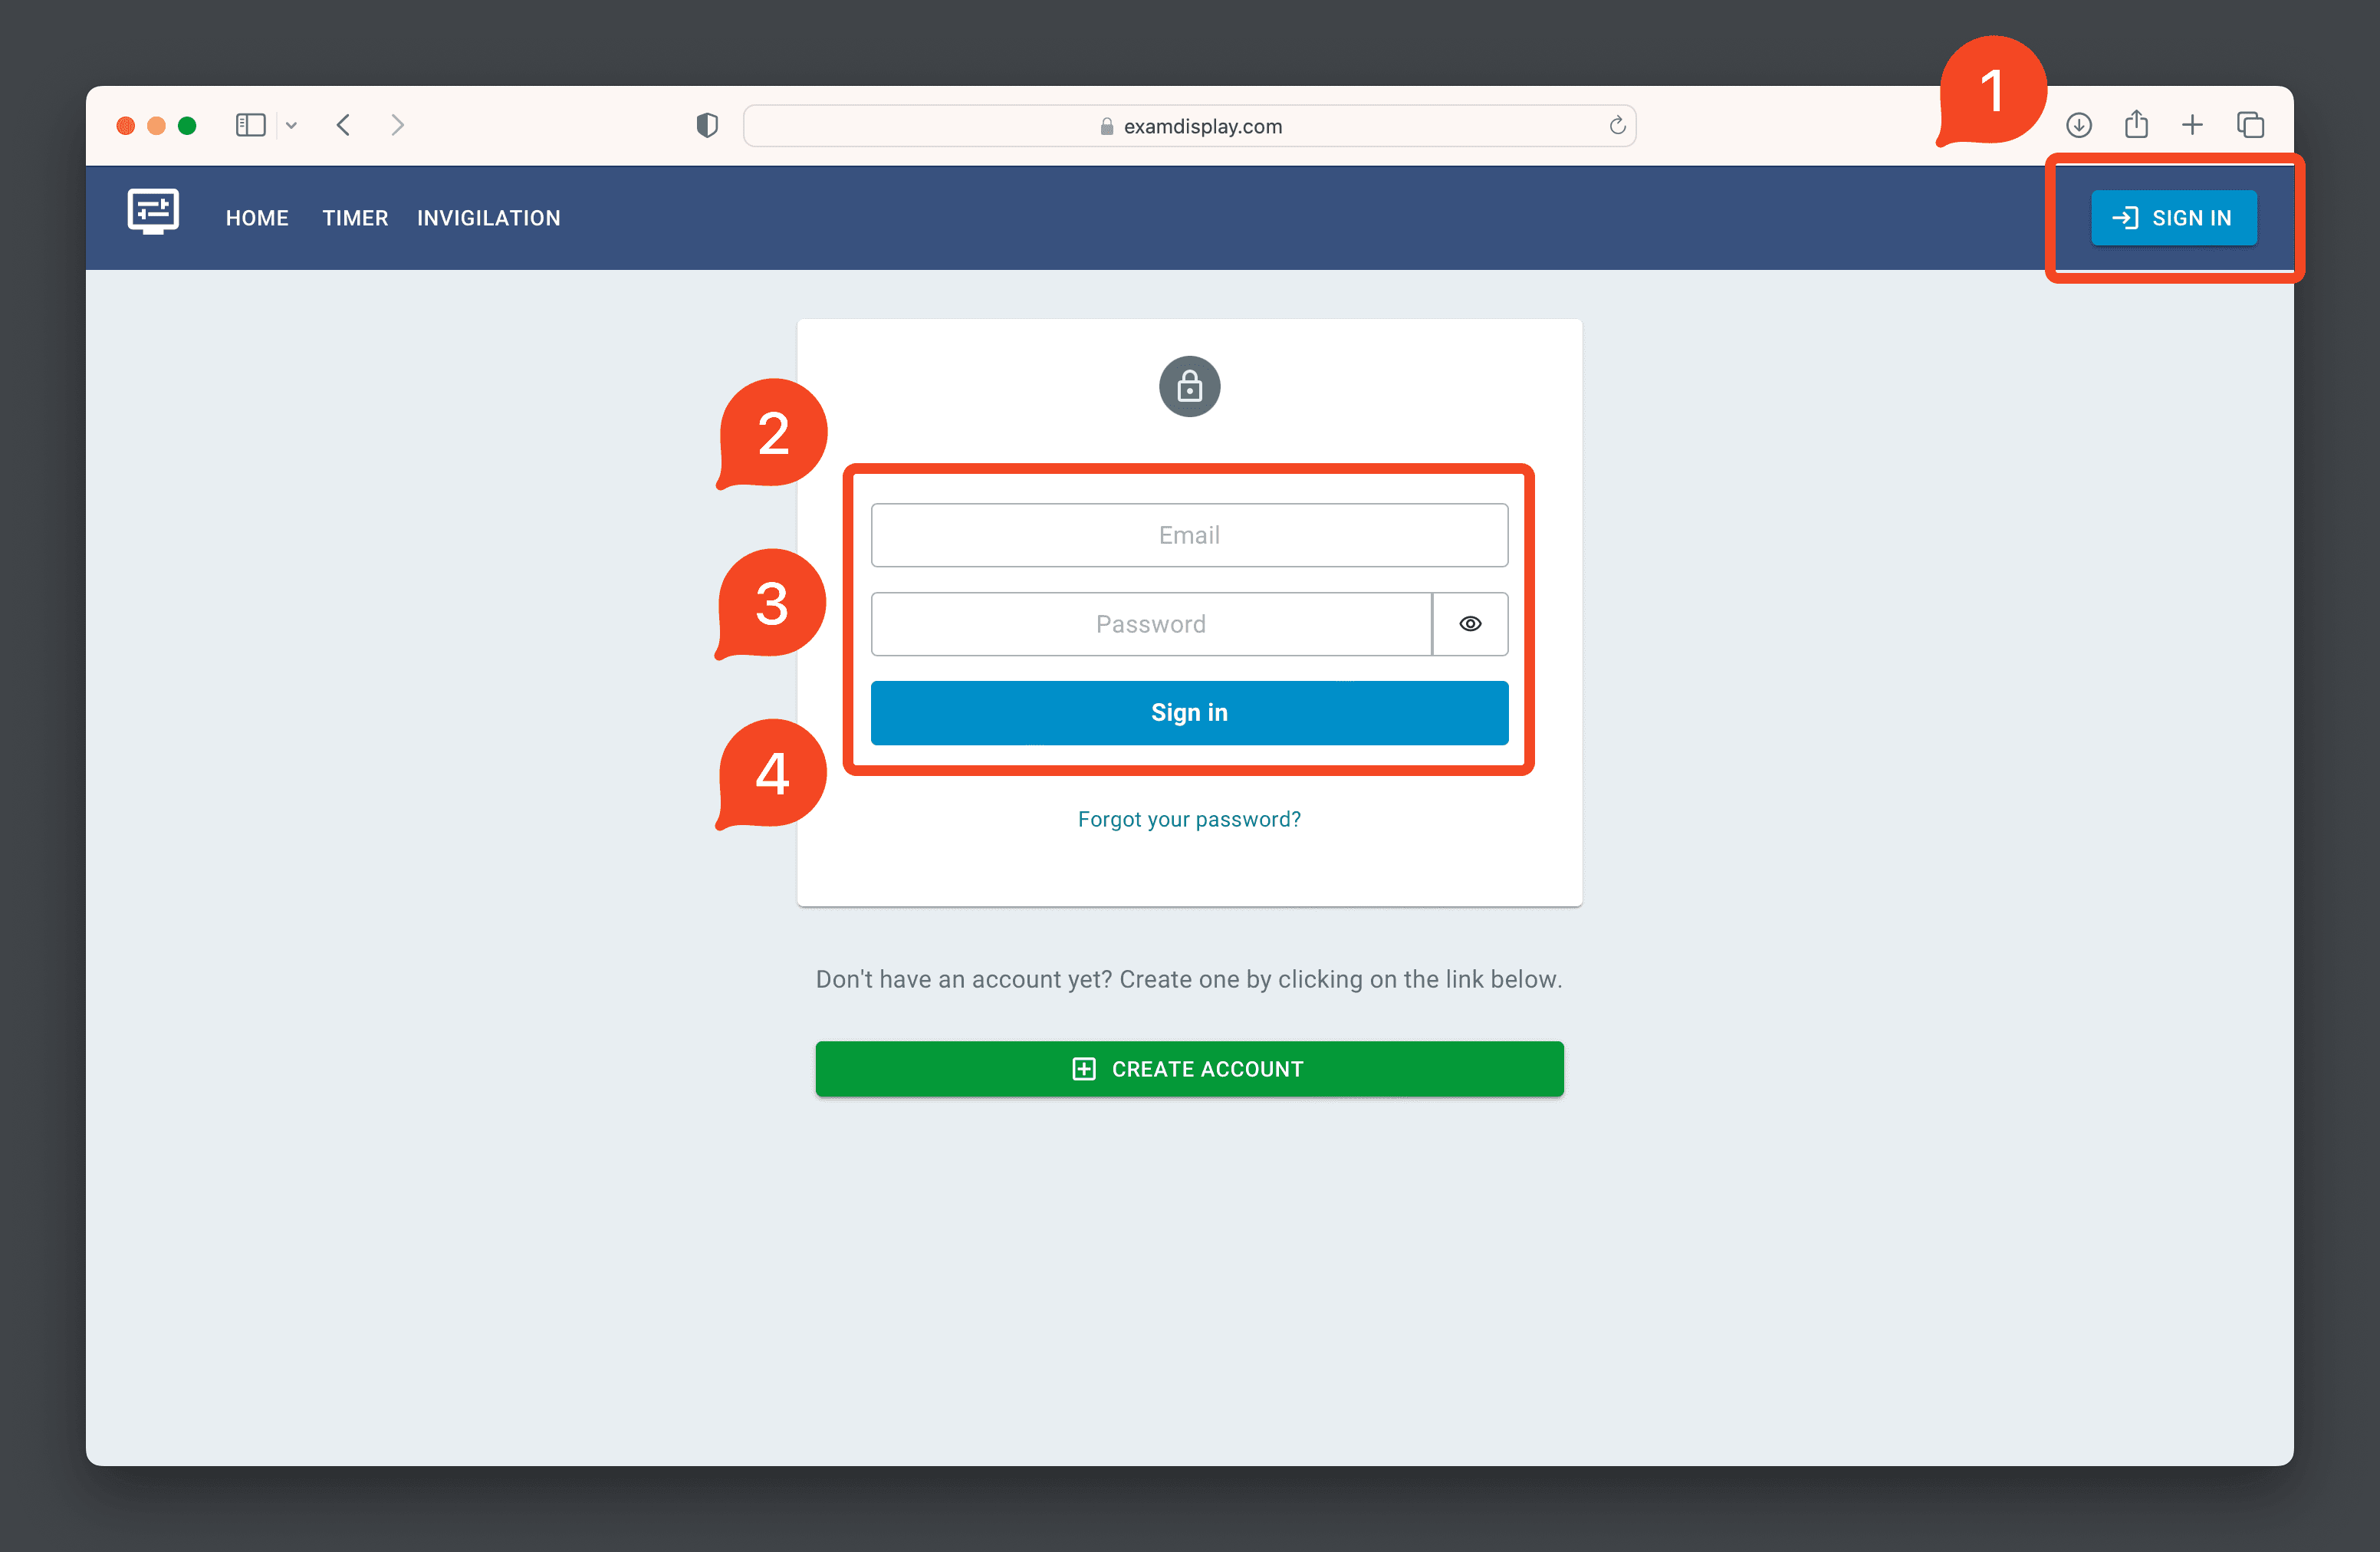
Task: Click the ExamDisplay app logo icon
Action: point(153,217)
